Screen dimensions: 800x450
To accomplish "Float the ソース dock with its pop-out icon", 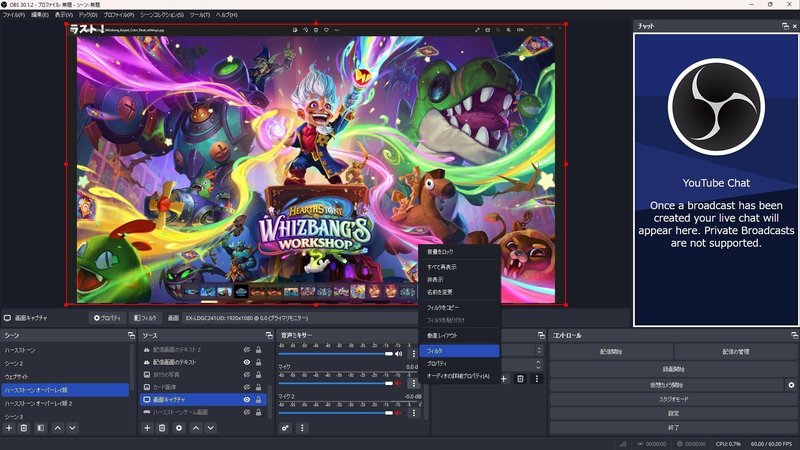I will click(x=269, y=335).
